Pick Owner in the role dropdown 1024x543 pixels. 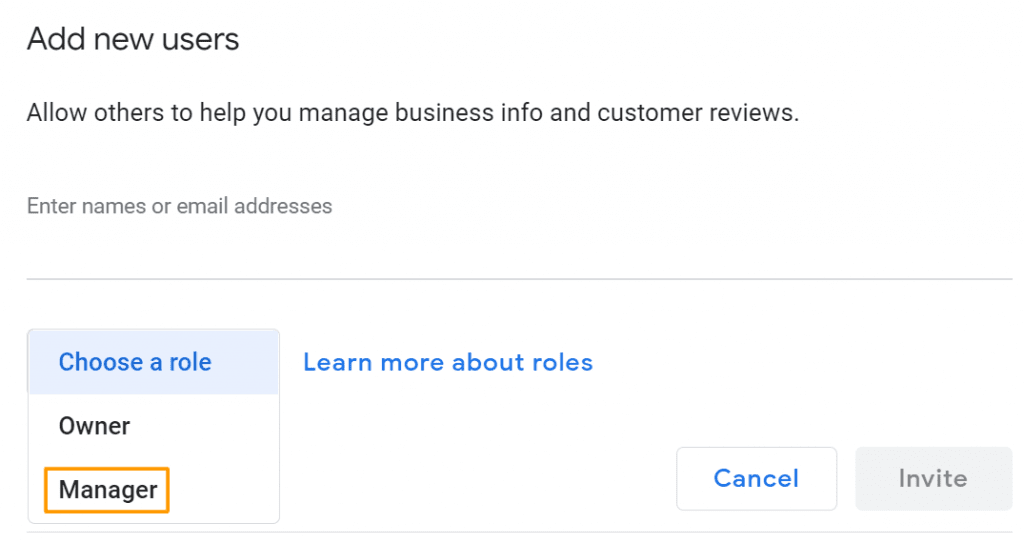point(95,426)
